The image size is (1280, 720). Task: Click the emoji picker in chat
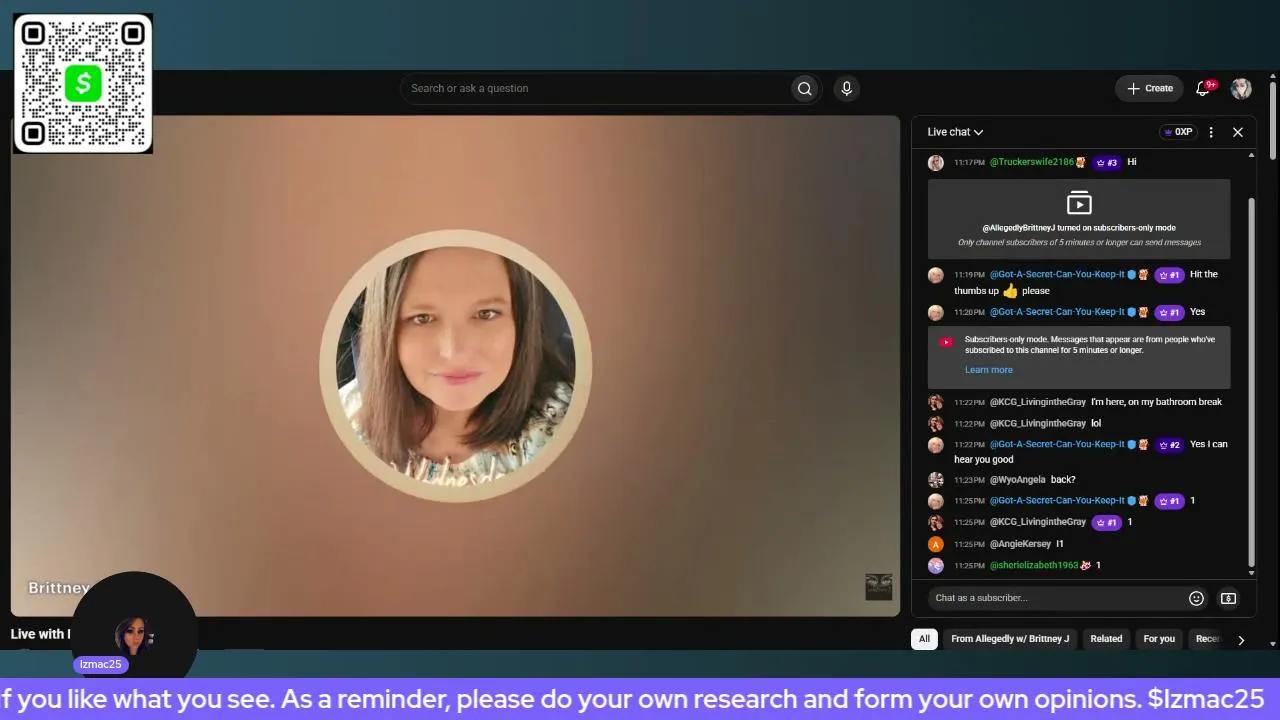(x=1196, y=598)
